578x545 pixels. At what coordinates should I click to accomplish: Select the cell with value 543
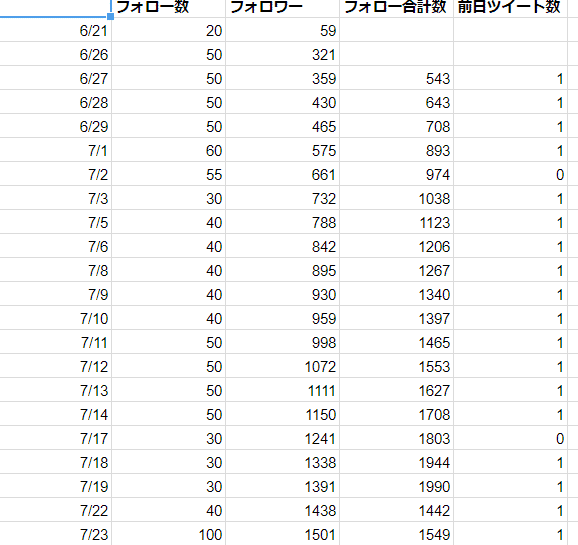(x=396, y=78)
